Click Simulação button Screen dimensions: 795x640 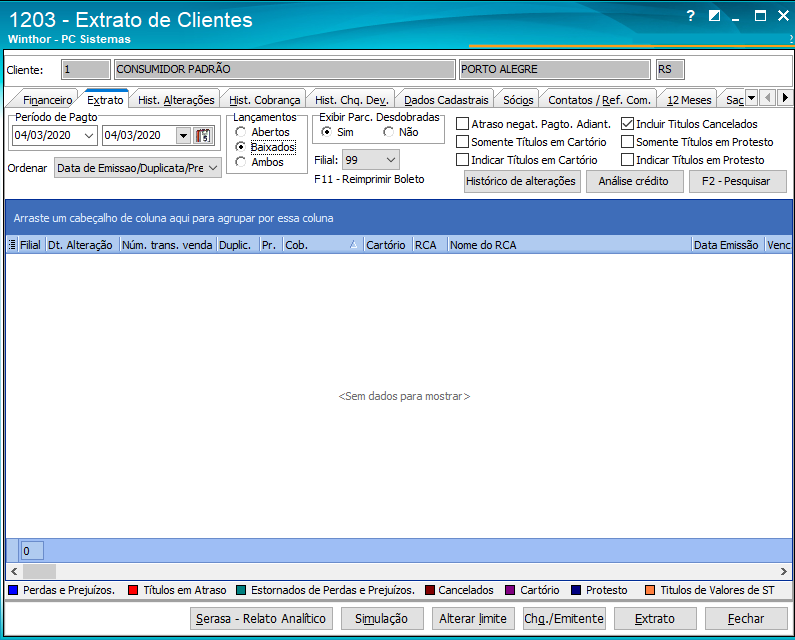[381, 619]
